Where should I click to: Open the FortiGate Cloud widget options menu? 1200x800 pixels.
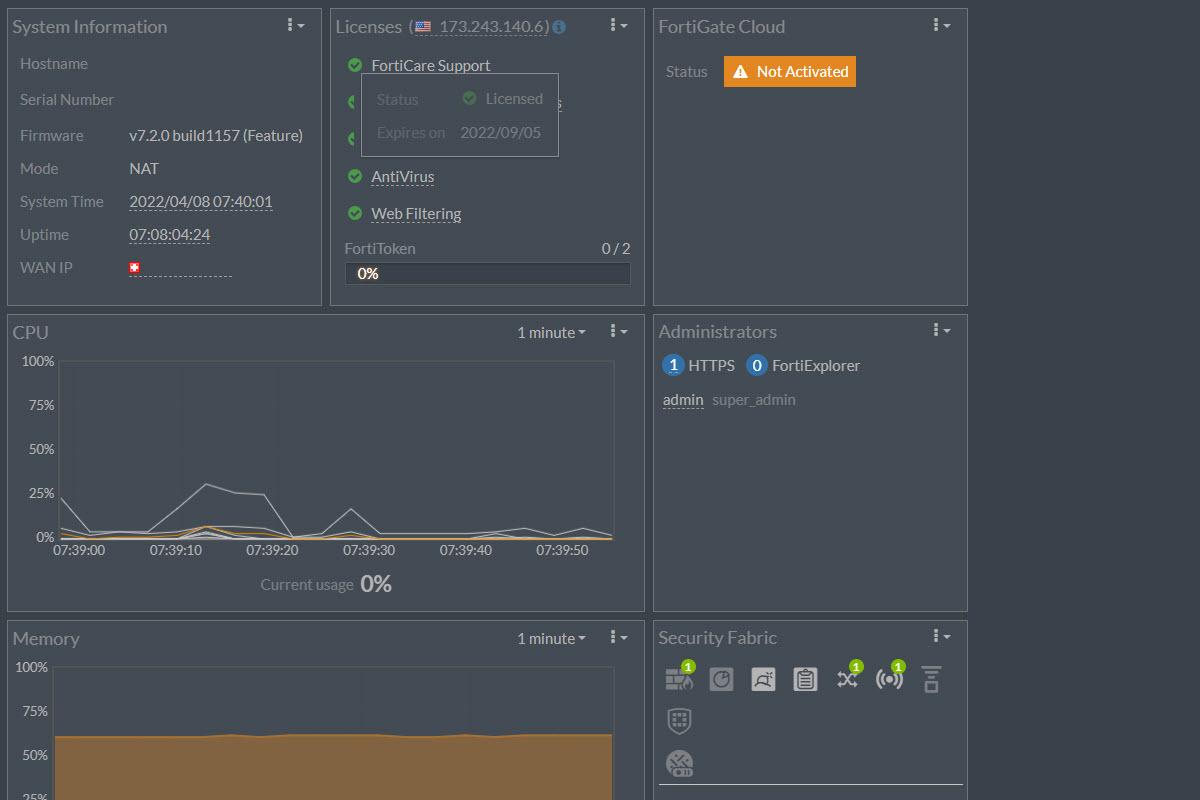coord(942,25)
